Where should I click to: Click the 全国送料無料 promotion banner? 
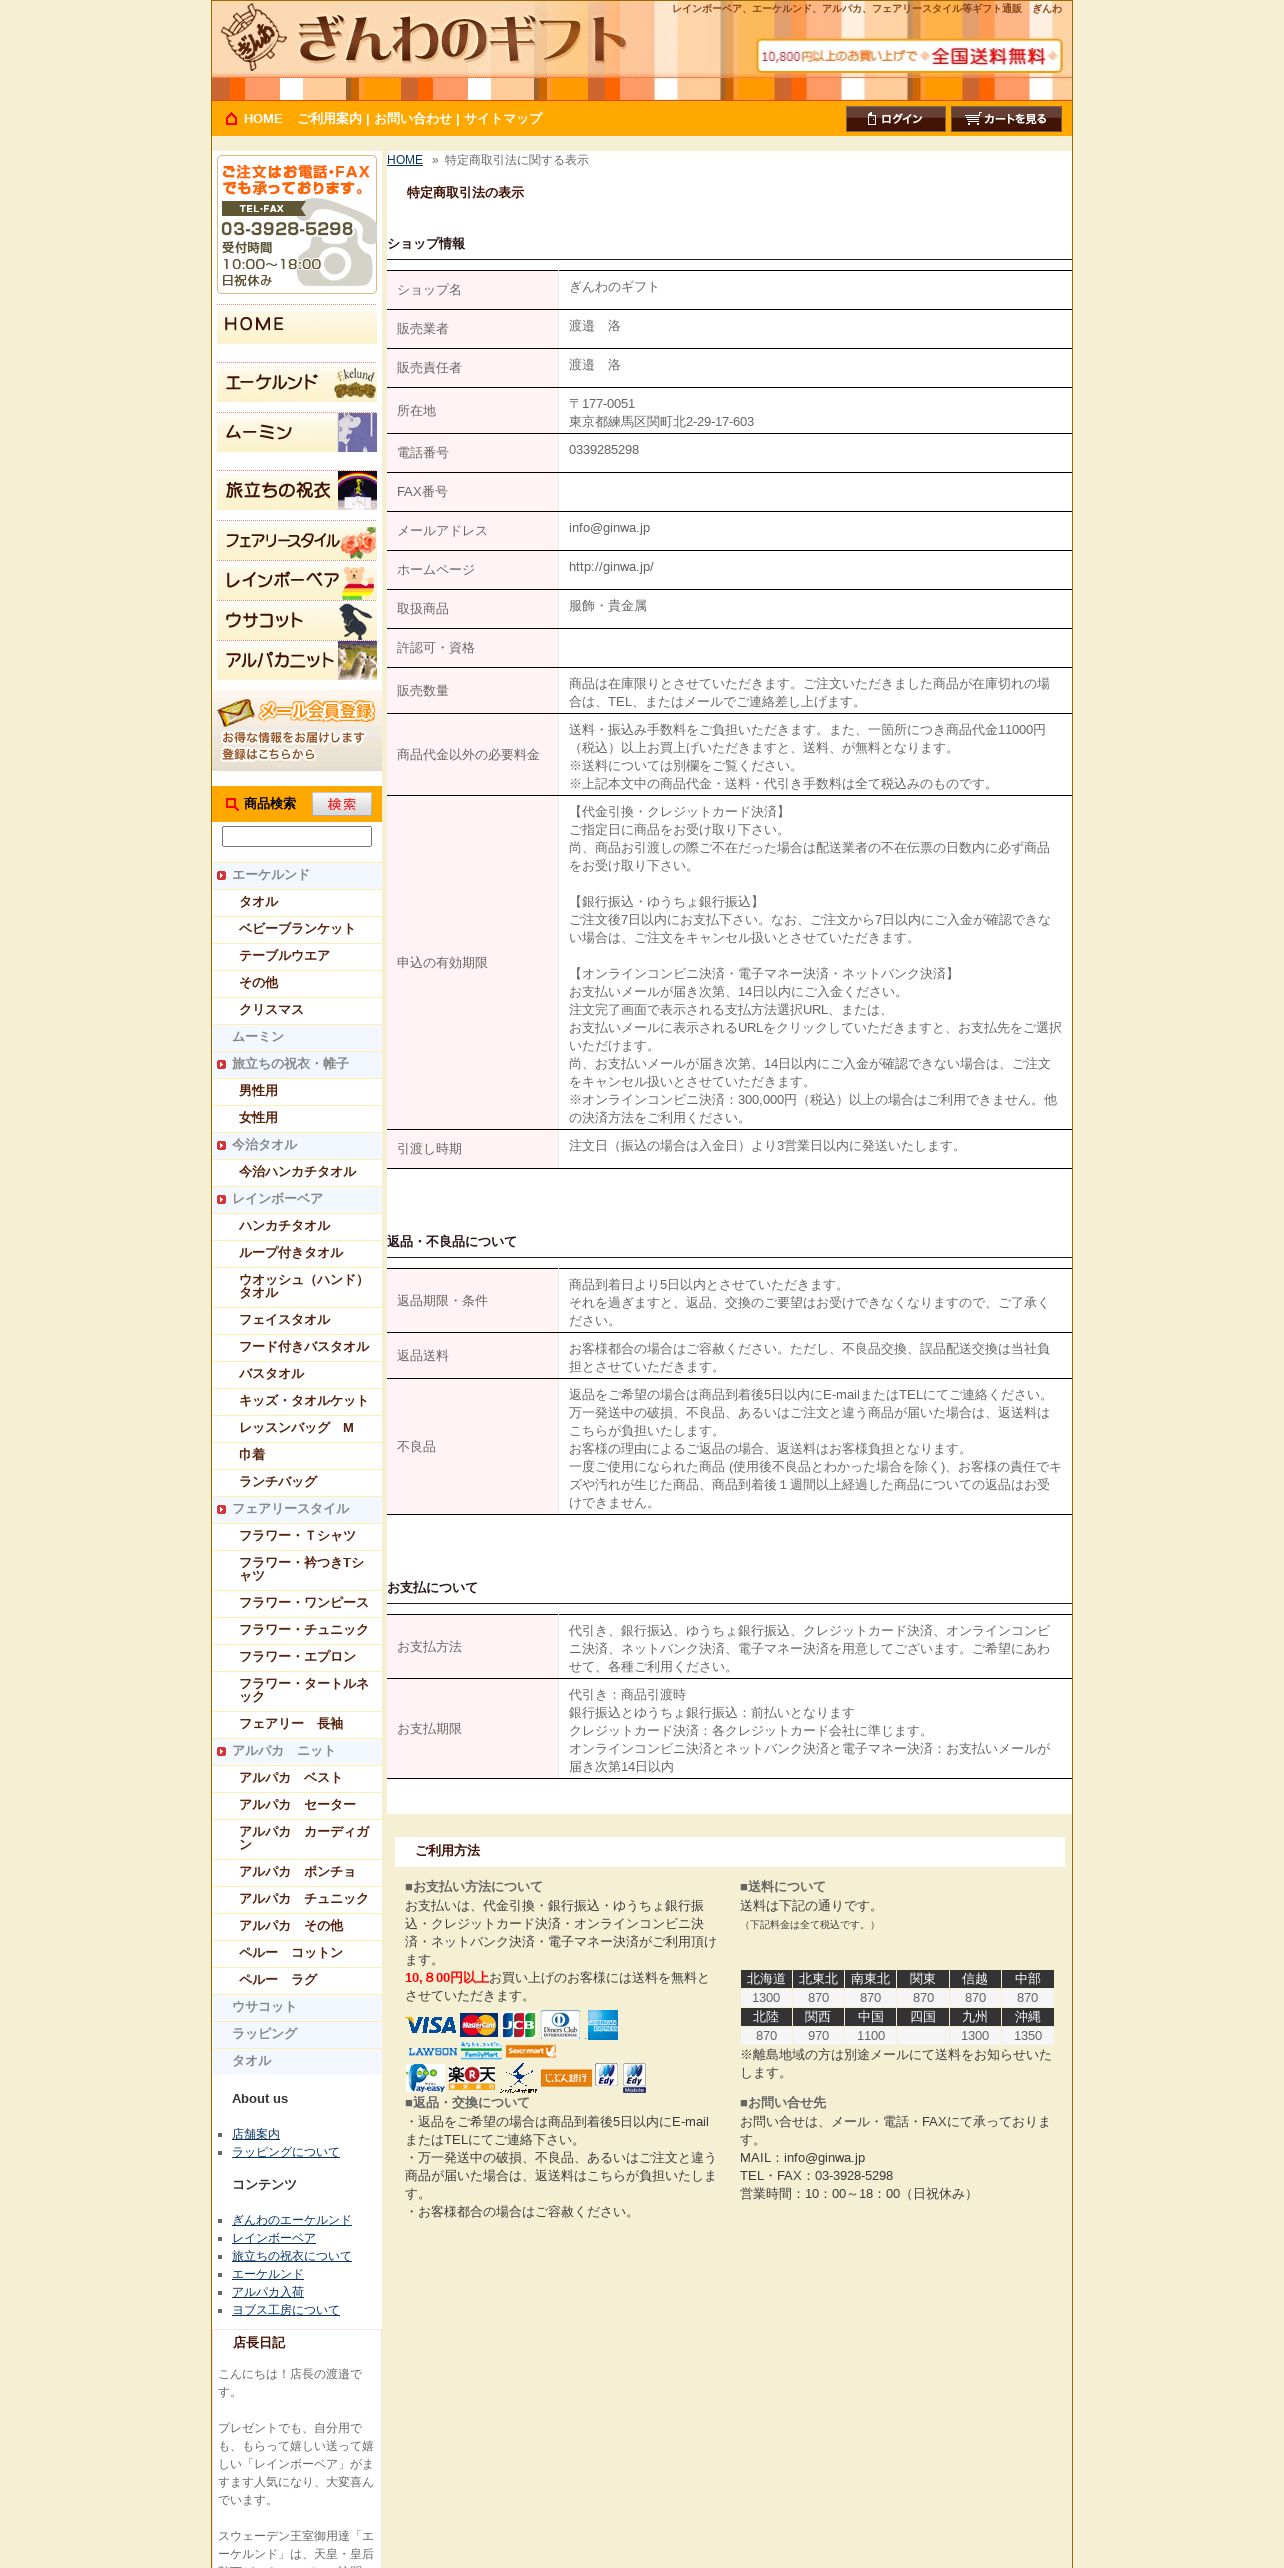tap(909, 56)
